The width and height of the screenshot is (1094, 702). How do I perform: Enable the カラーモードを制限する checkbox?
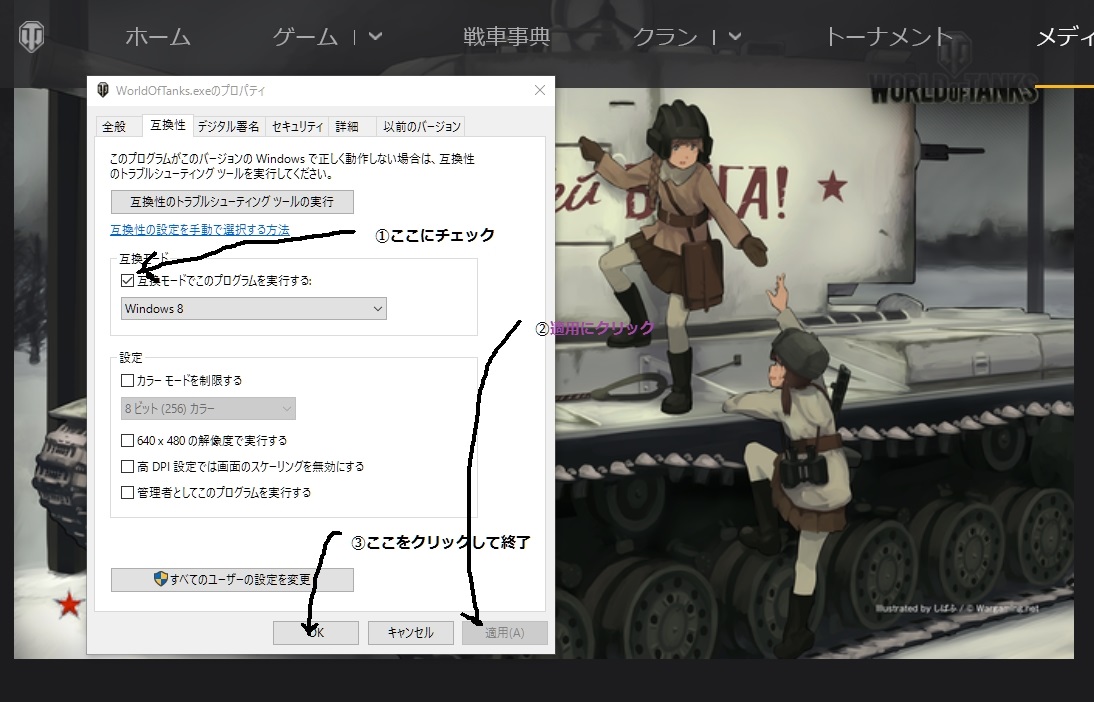pyautogui.click(x=127, y=381)
